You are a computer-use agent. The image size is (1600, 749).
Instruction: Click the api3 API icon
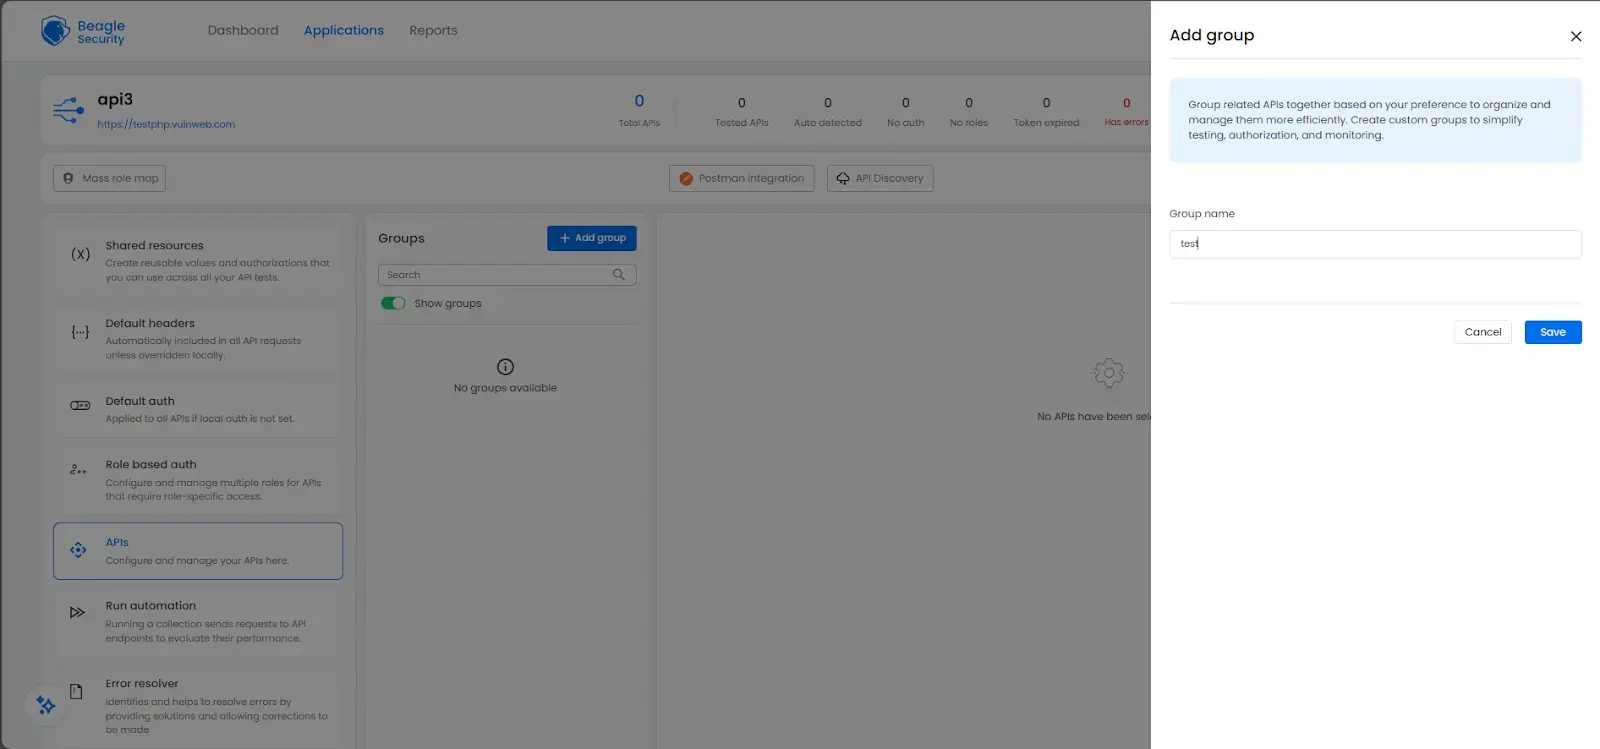[68, 110]
